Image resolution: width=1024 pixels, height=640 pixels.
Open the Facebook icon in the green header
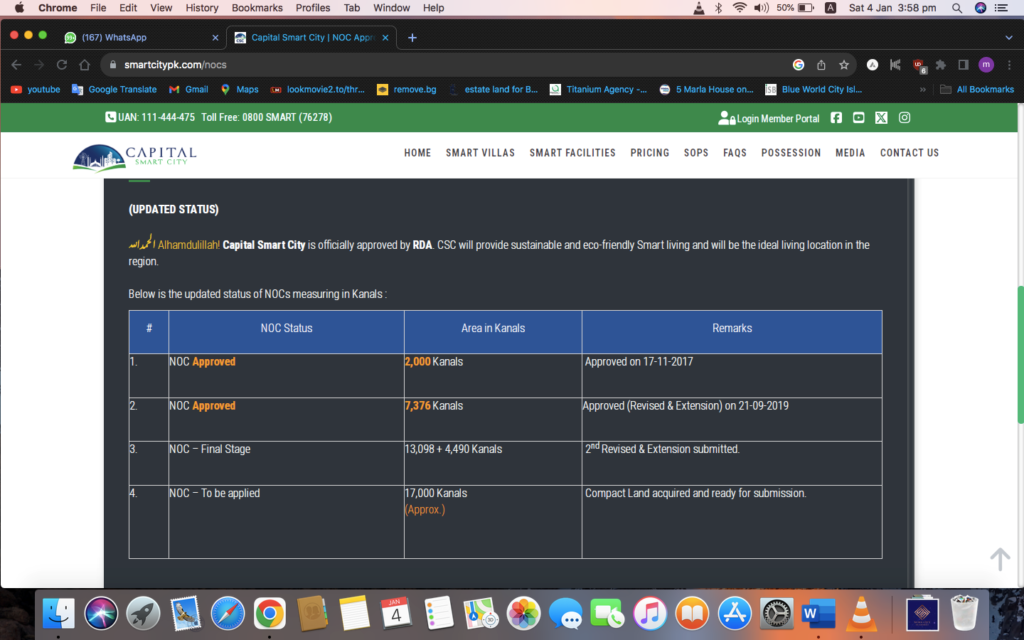pyautogui.click(x=836, y=118)
